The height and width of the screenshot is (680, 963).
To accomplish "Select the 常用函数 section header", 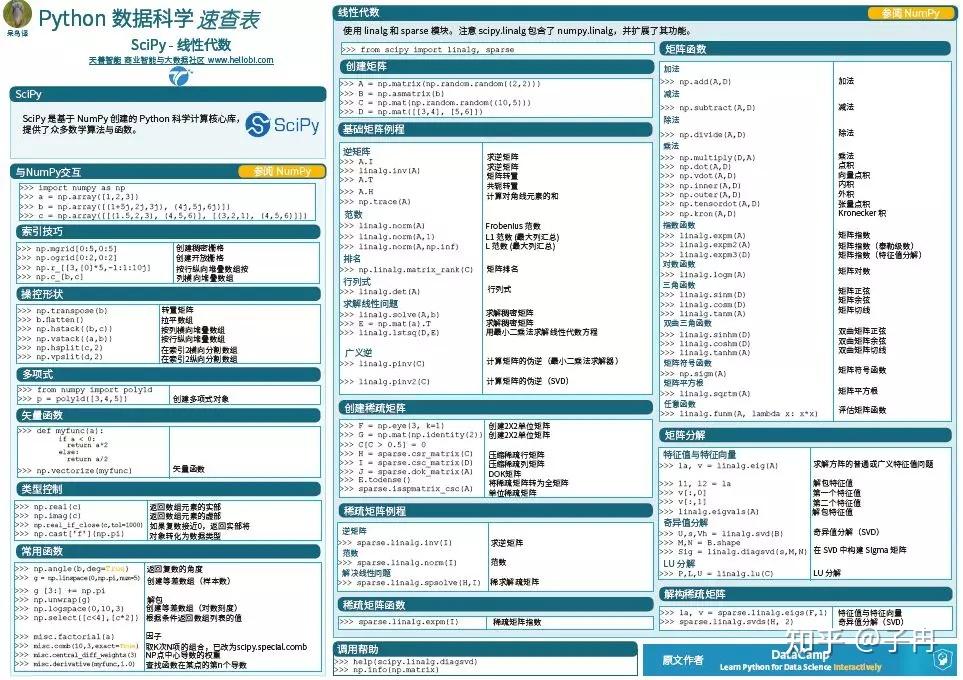I will click(168, 552).
